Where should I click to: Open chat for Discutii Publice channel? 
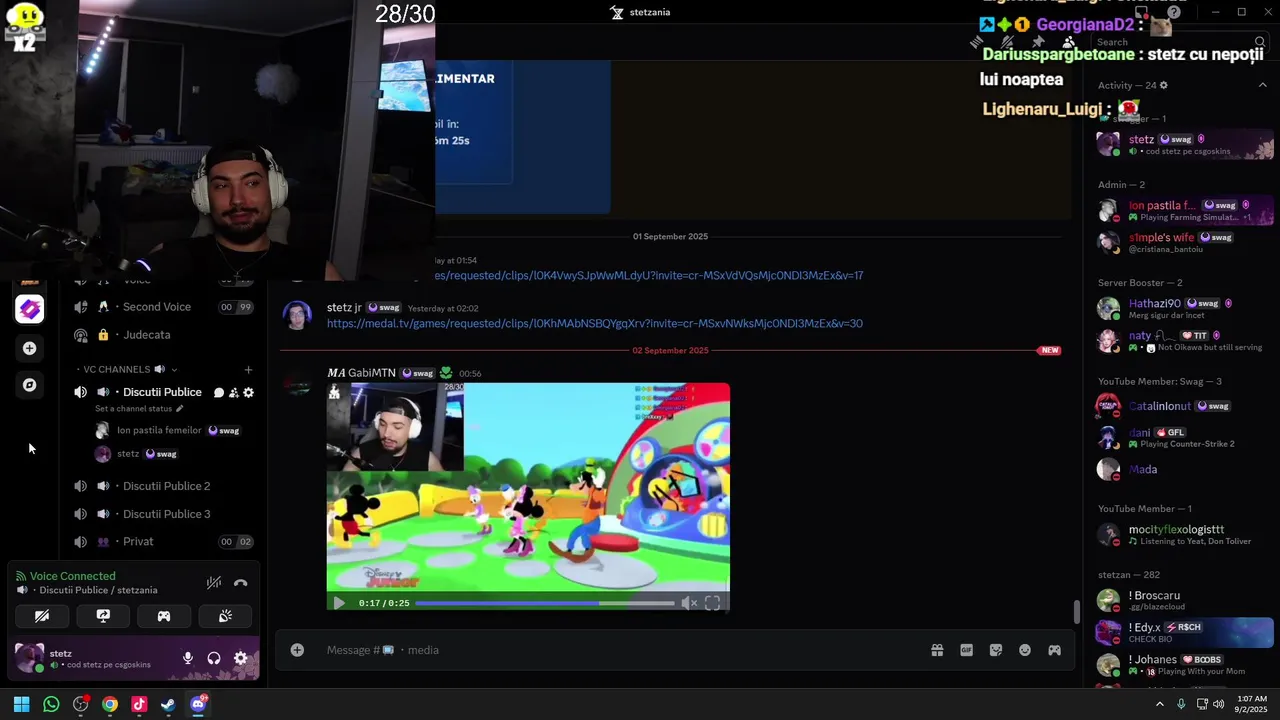tap(219, 393)
